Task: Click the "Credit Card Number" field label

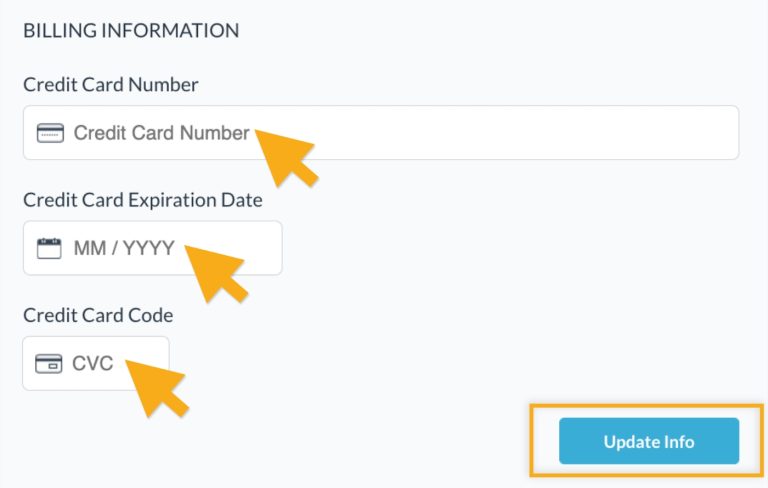Action: 111,85
